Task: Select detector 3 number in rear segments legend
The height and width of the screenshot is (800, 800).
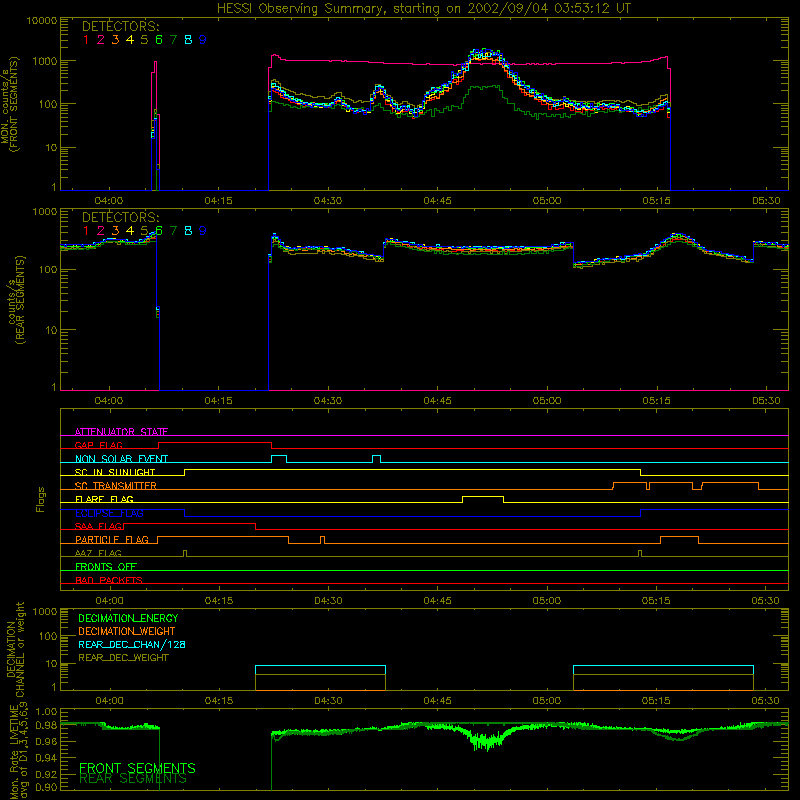Action: click(x=115, y=231)
